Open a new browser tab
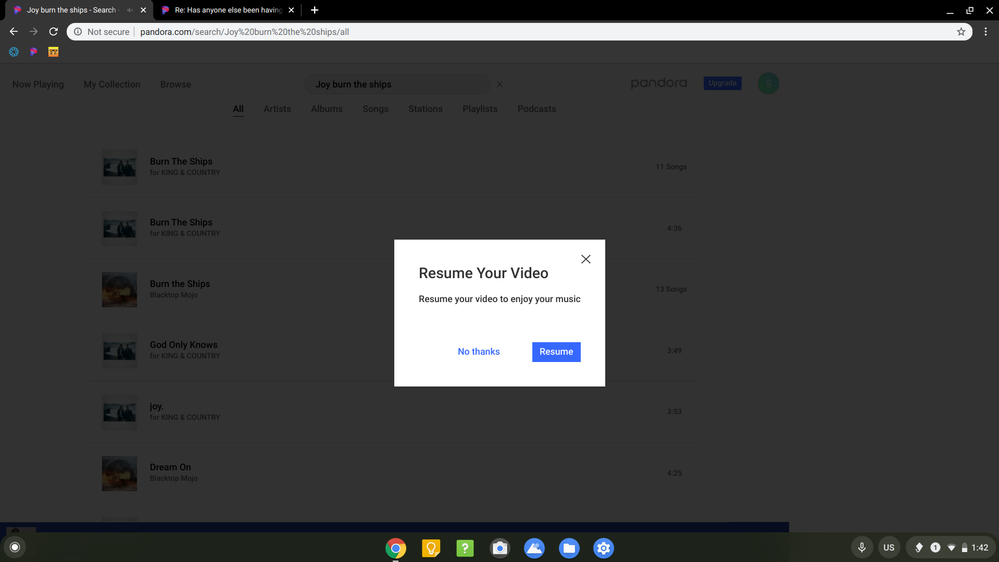Viewport: 999px width, 562px height. click(x=314, y=10)
